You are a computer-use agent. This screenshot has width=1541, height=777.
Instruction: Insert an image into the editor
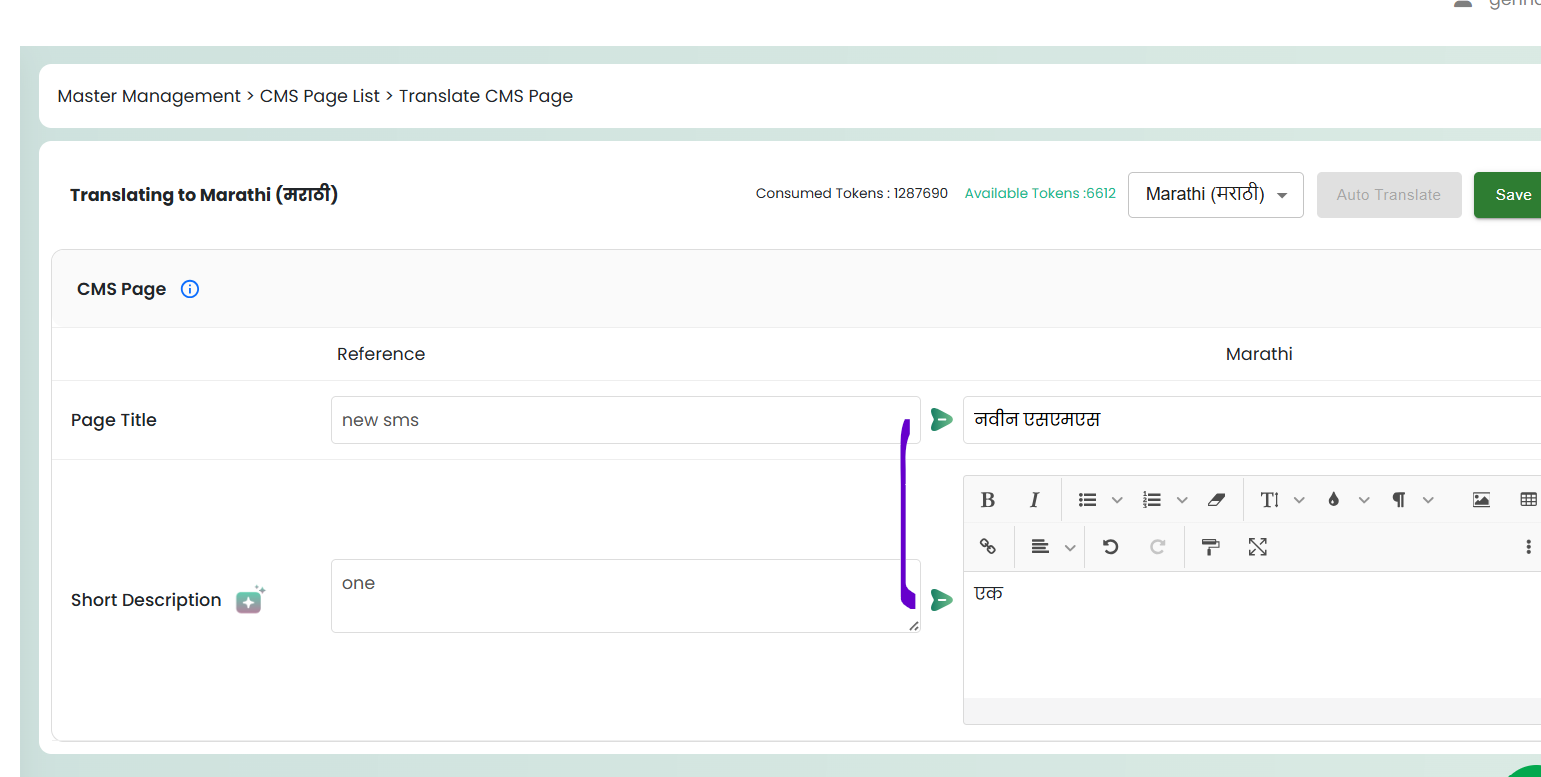click(1481, 500)
